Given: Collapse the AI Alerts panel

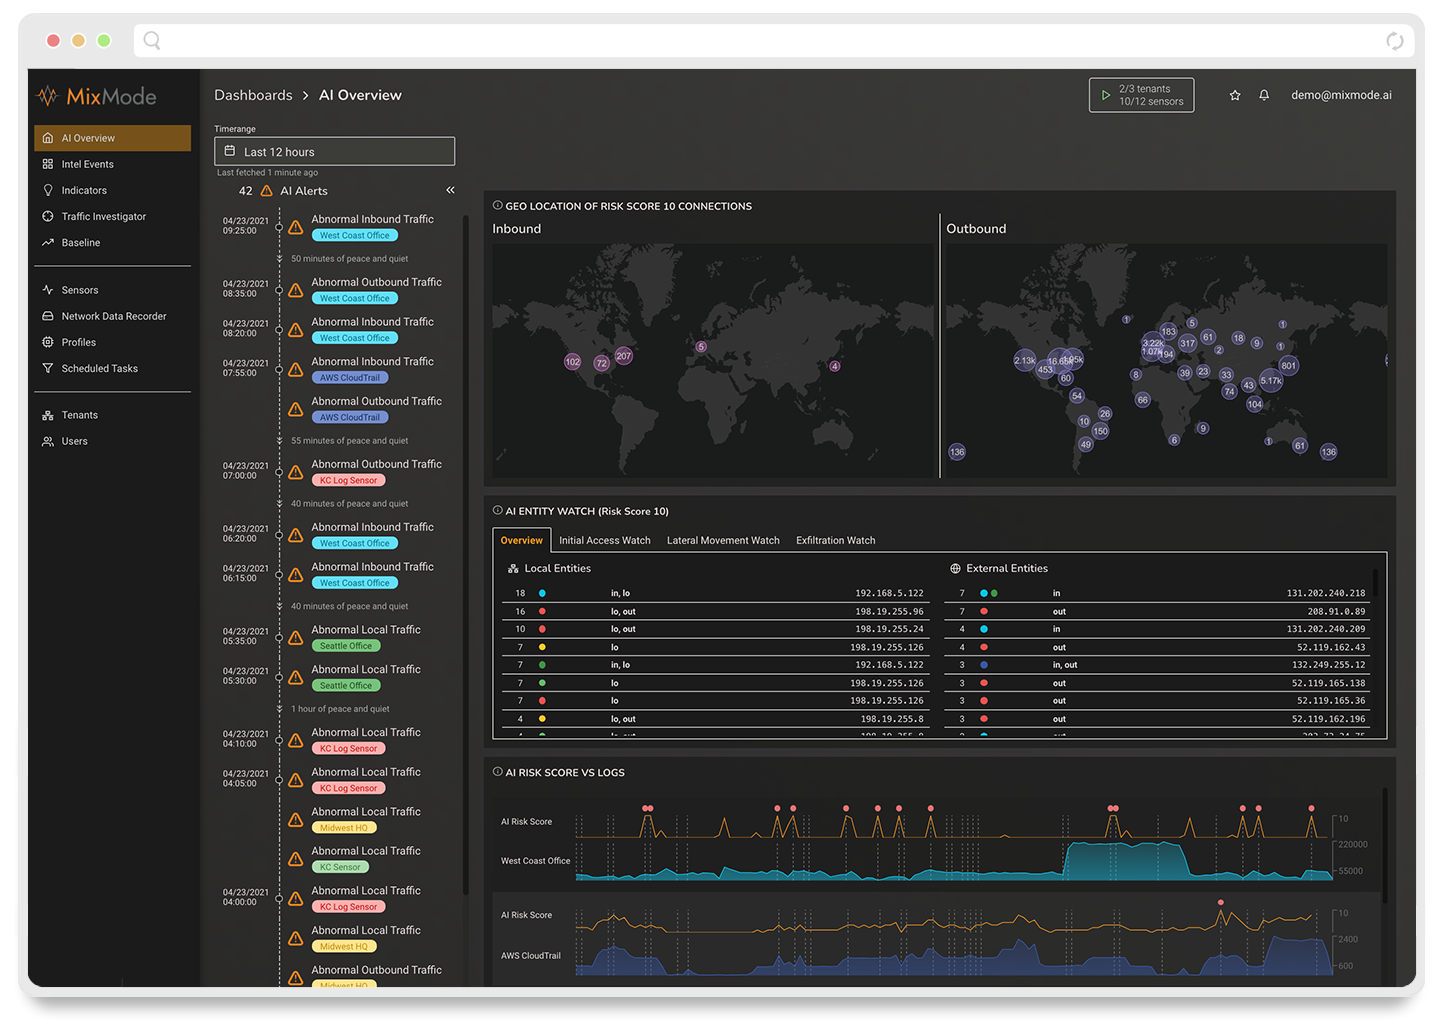Looking at the screenshot, I should [450, 190].
